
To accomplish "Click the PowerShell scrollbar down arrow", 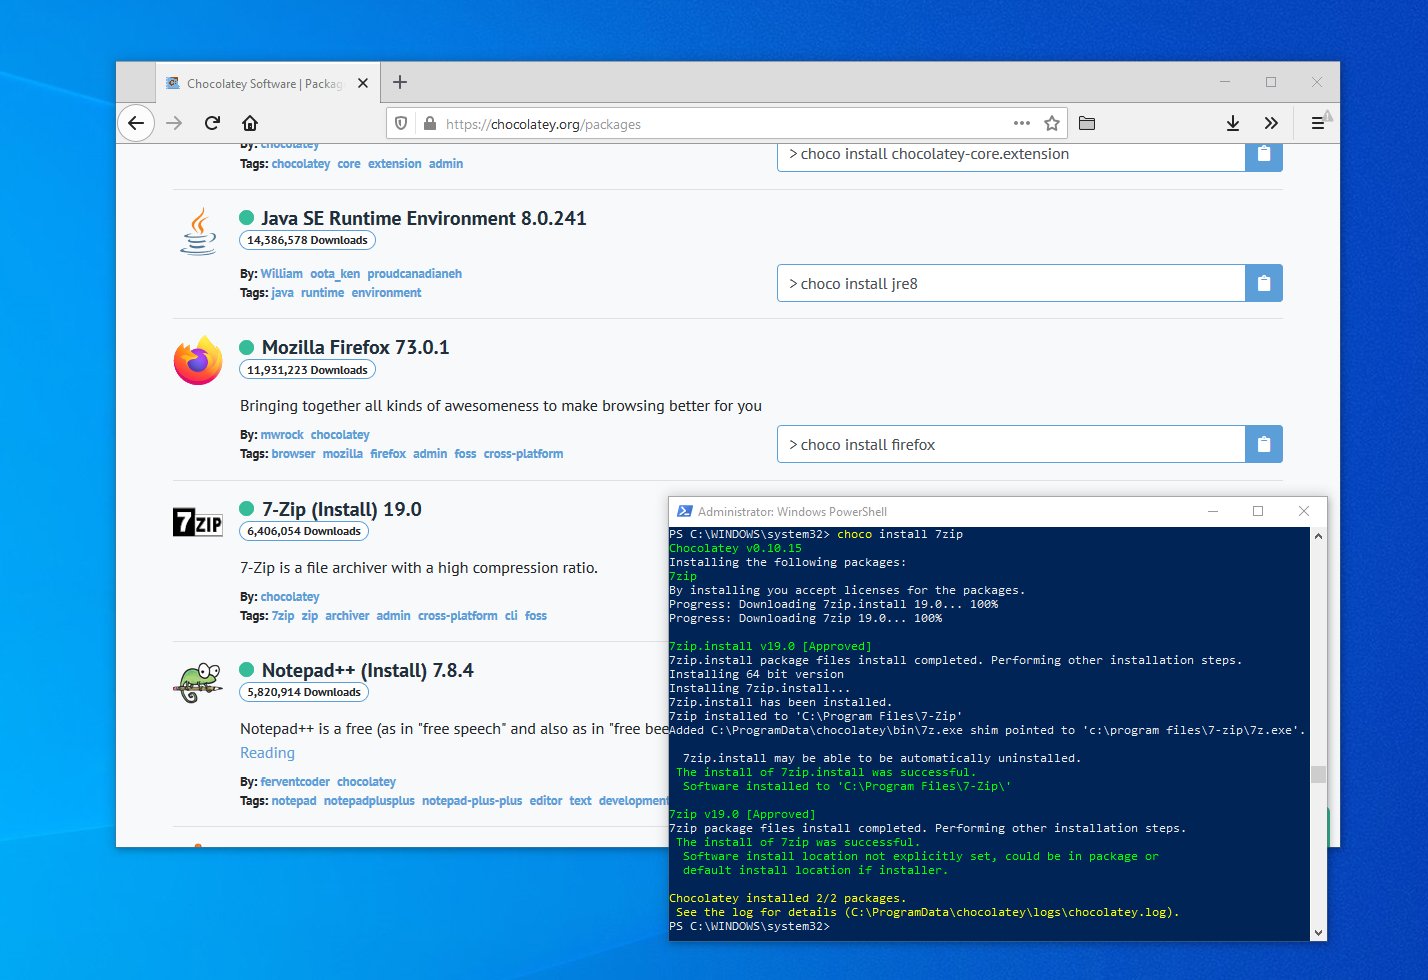I will click(1318, 932).
